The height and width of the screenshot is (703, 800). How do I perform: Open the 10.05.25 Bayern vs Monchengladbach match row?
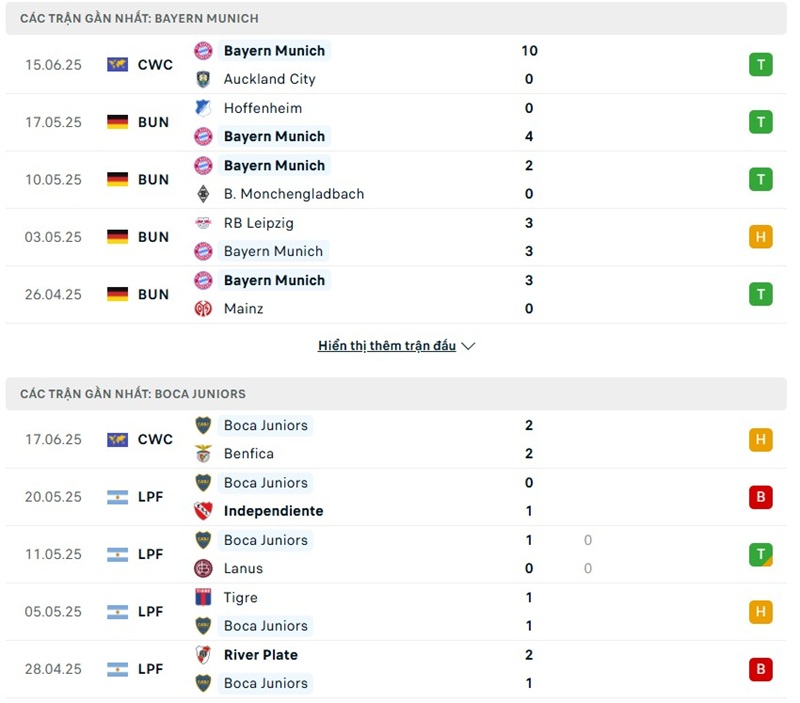click(x=400, y=180)
